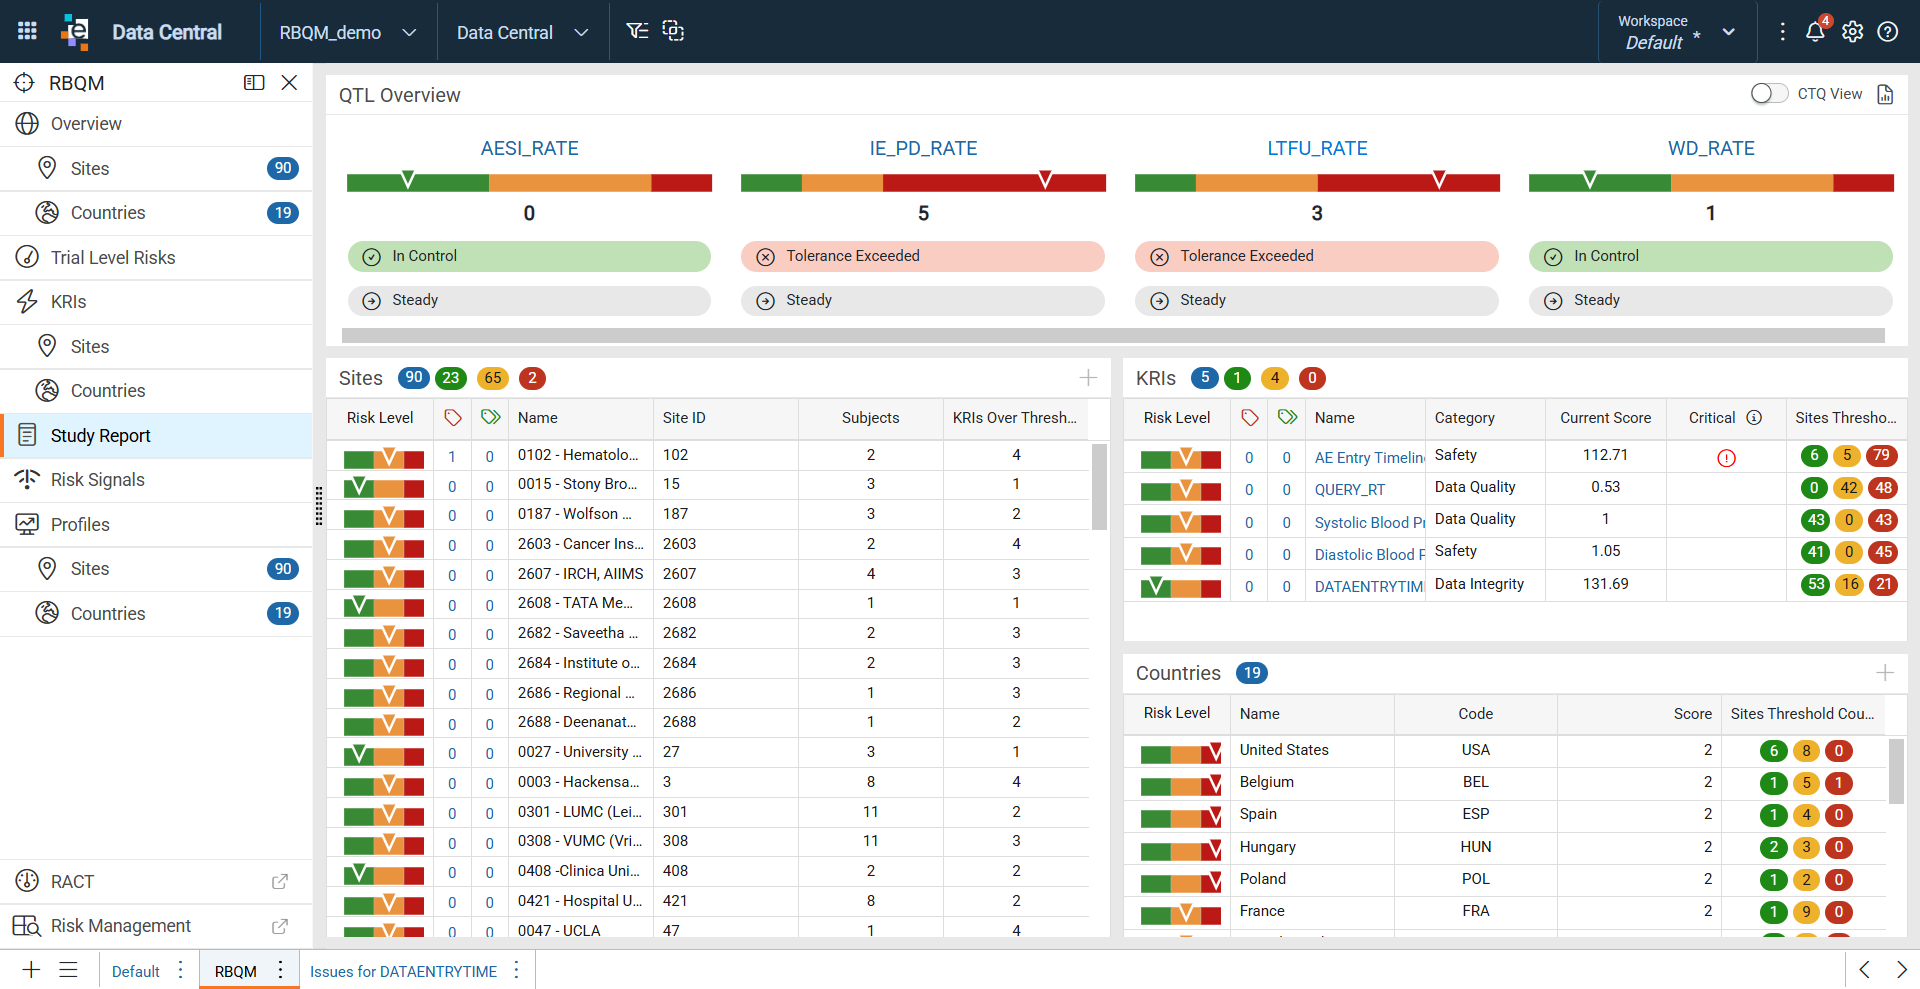This screenshot has height=989, width=1920.
Task: Filter Sites by the green count badge 23
Action: click(x=451, y=378)
